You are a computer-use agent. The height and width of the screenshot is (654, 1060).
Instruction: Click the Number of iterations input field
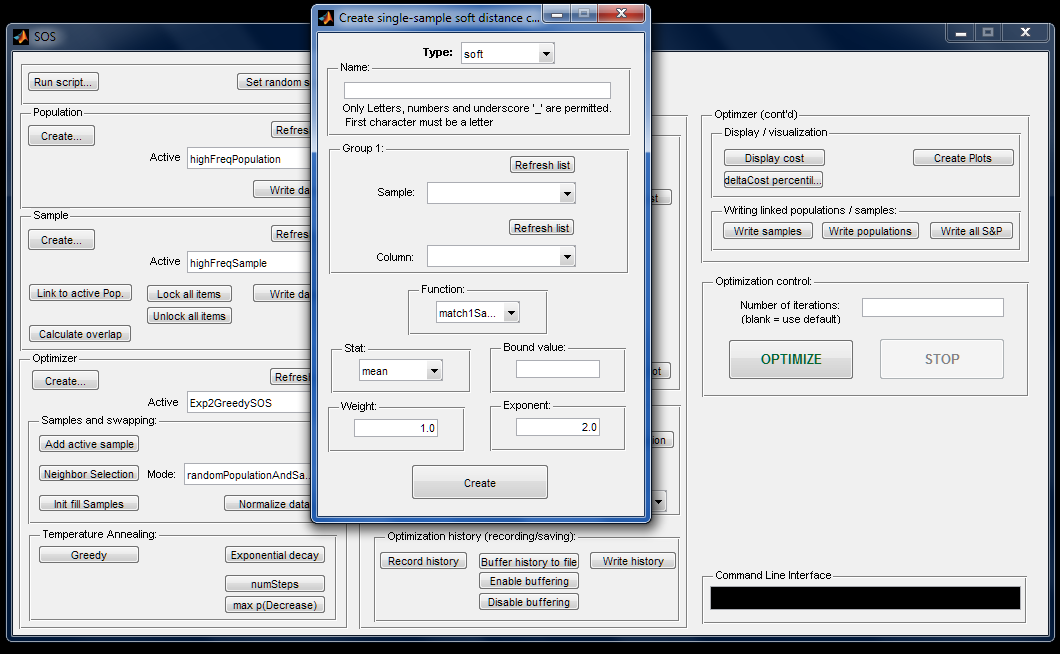click(932, 307)
